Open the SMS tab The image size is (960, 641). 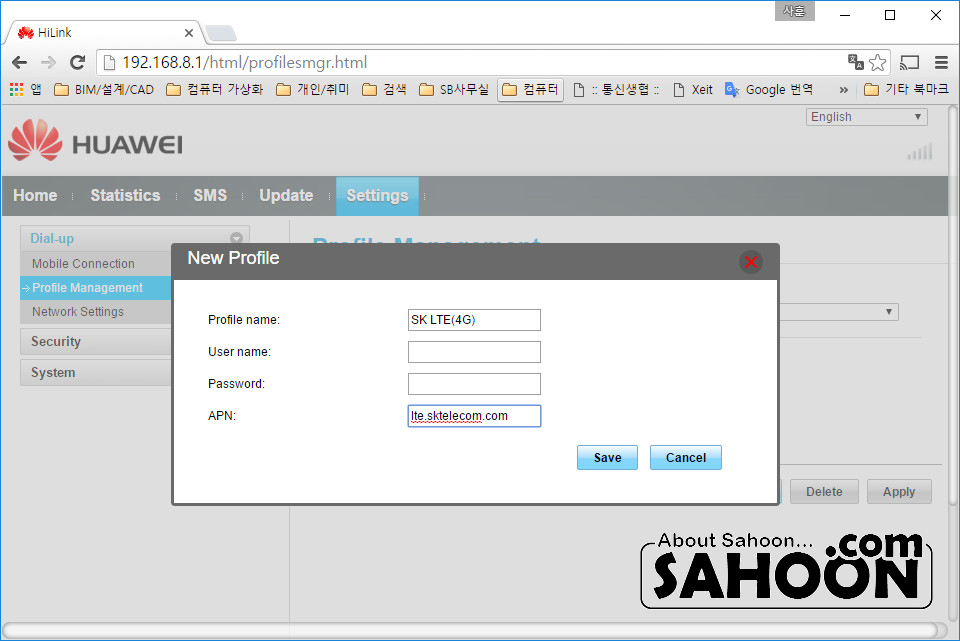[210, 195]
